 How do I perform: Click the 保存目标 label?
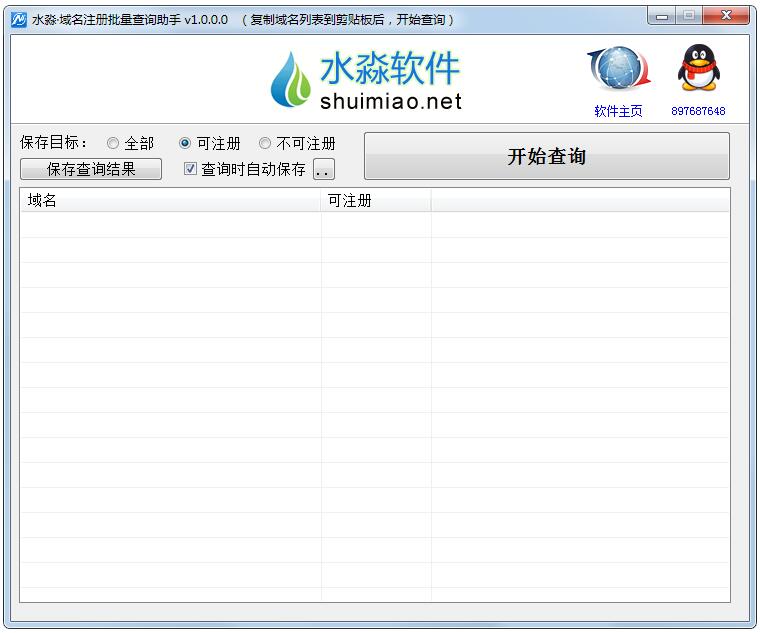[x=53, y=142]
